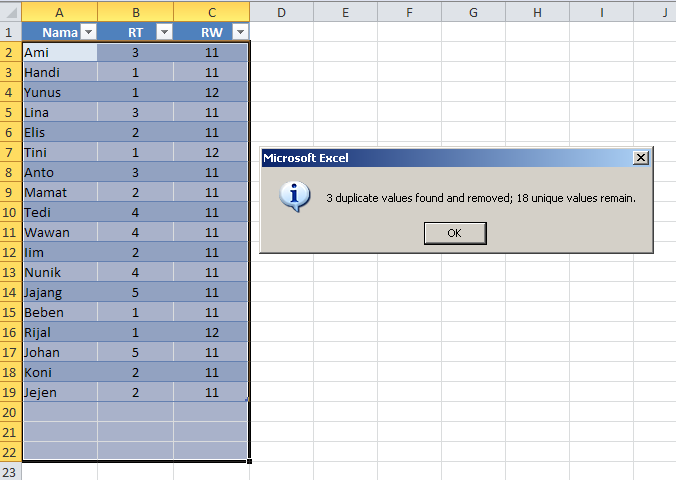The image size is (676, 480).
Task: Click the selection fill handle below row 22
Action: pyautogui.click(x=249, y=461)
